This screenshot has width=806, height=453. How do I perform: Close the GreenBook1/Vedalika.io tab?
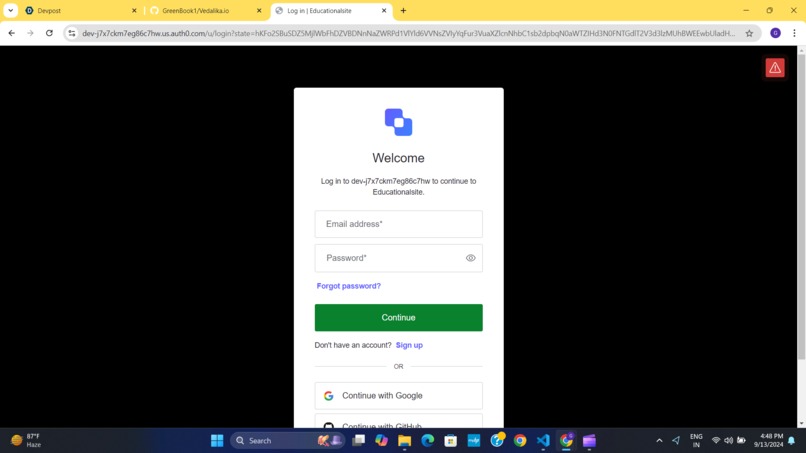pos(259,11)
